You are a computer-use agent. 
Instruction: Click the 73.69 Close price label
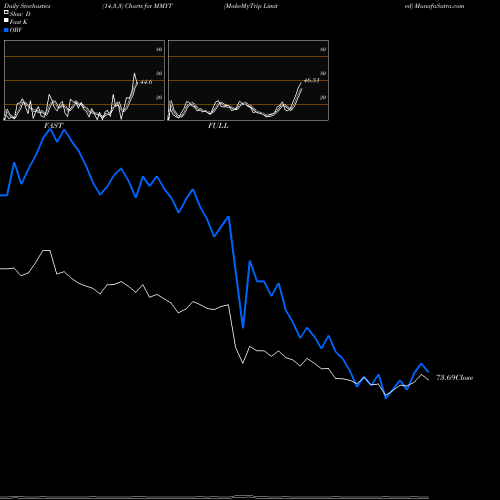[x=455, y=378]
